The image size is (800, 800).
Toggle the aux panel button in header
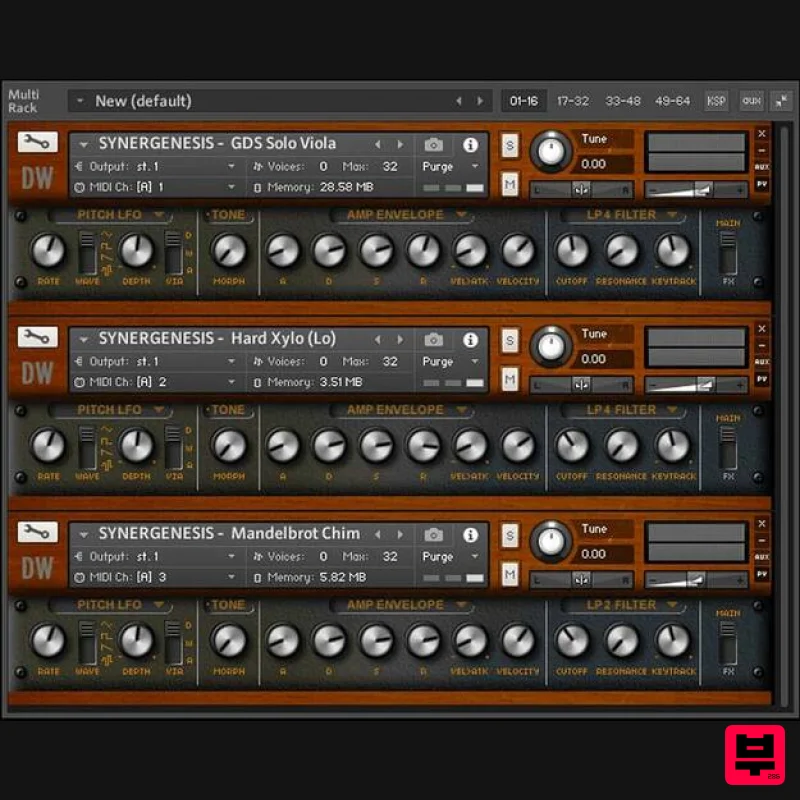pyautogui.click(x=752, y=101)
